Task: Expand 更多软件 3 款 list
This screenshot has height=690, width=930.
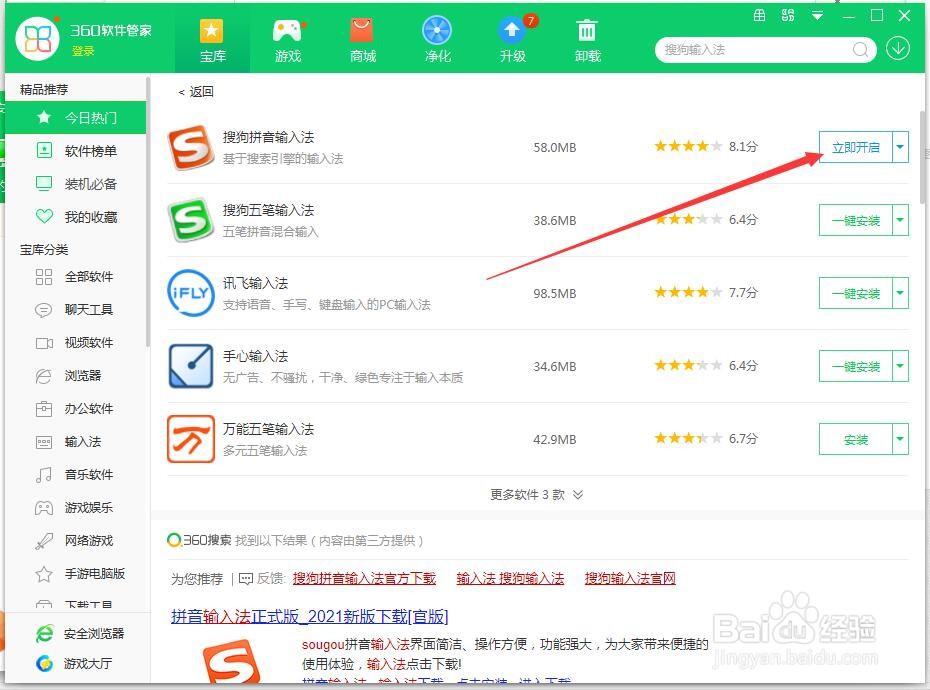Action: click(x=536, y=495)
